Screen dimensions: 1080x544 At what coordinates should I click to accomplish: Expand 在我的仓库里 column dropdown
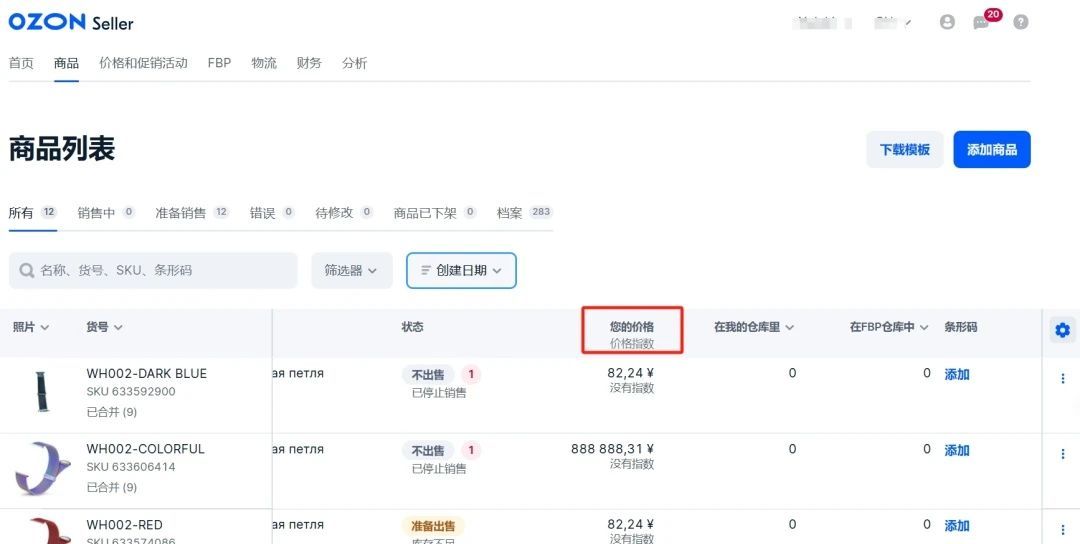click(754, 327)
